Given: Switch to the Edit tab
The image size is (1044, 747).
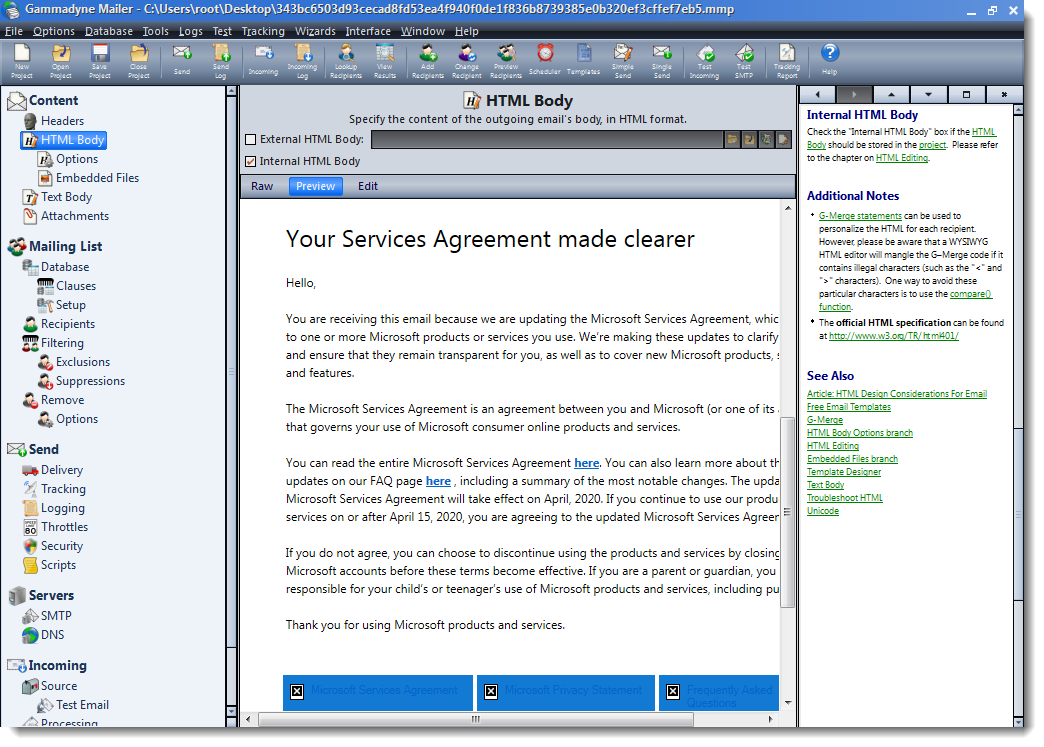Looking at the screenshot, I should [x=368, y=186].
